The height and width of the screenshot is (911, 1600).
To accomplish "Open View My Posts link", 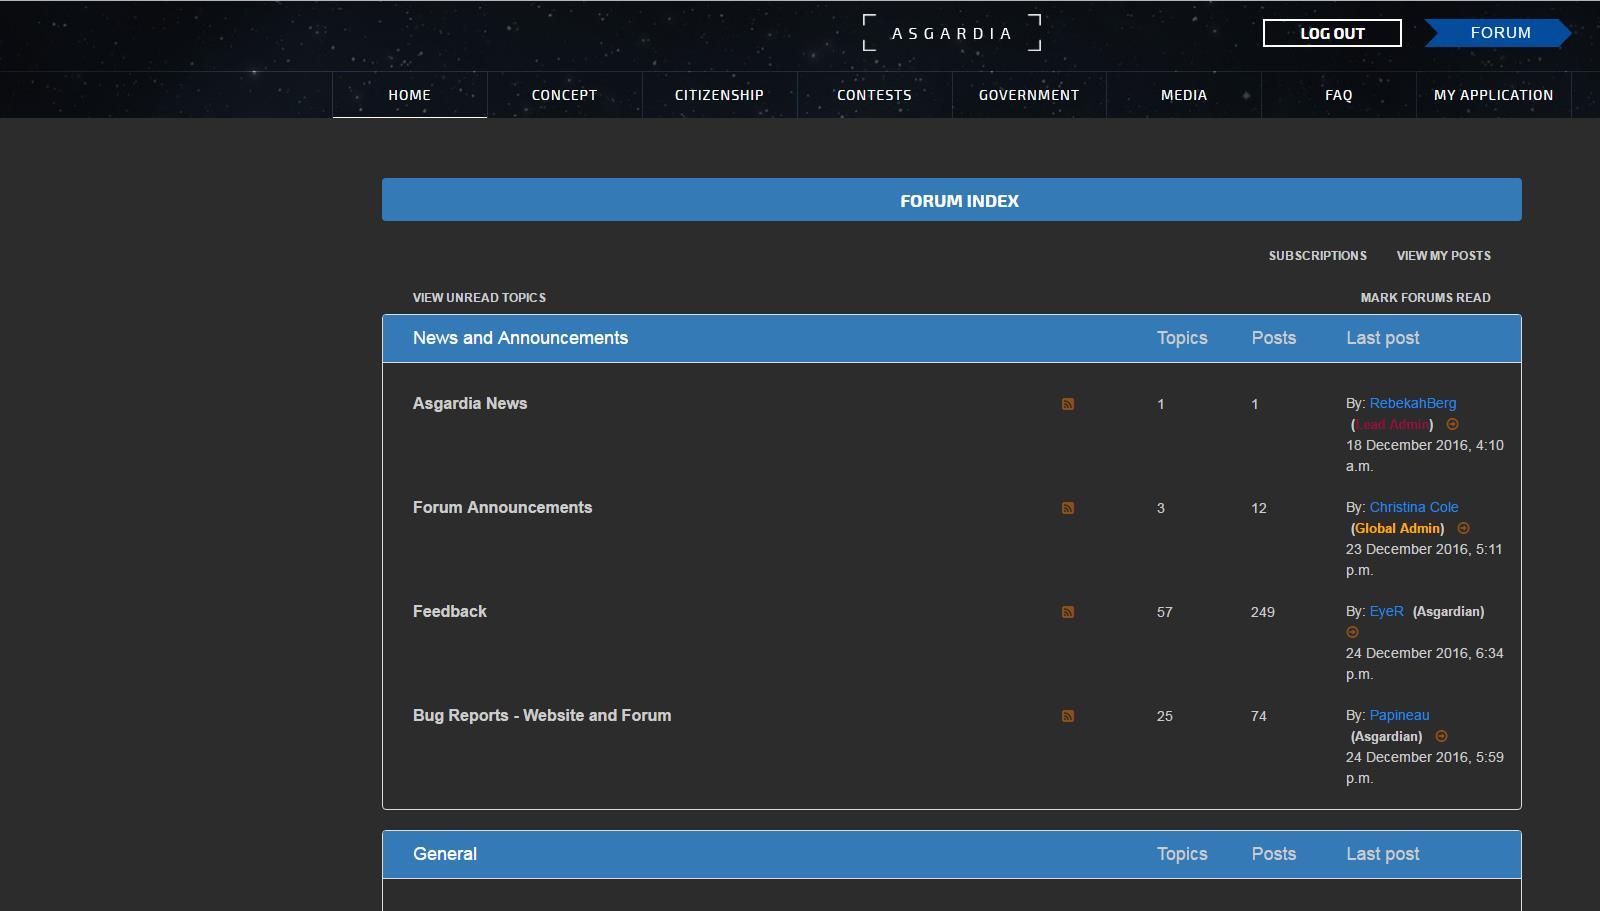I will [x=1444, y=256].
